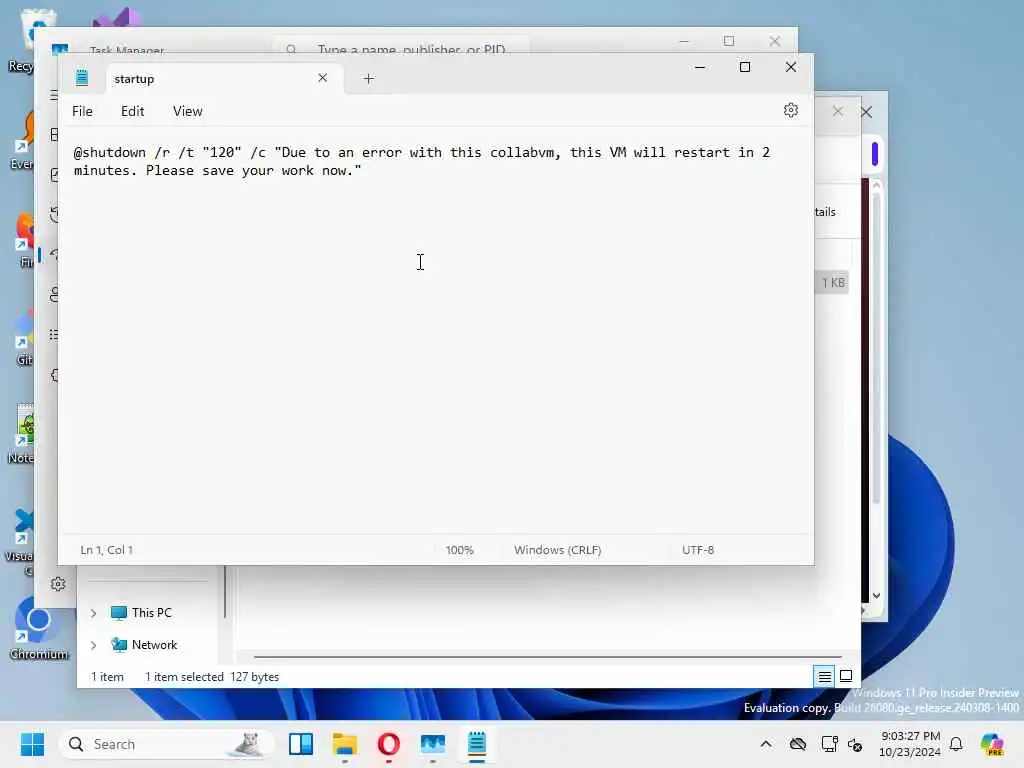Open Copilot preview icon in taskbar

click(992, 744)
